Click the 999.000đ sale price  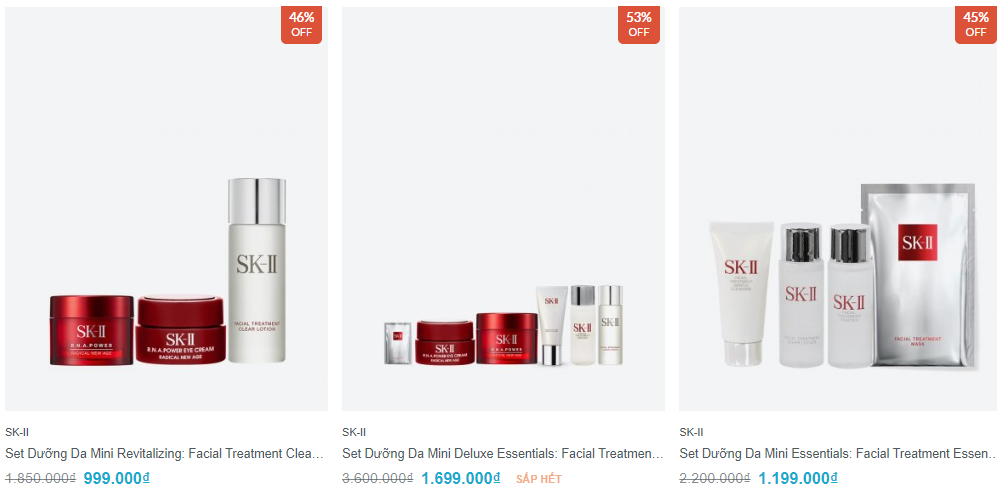[x=116, y=478]
